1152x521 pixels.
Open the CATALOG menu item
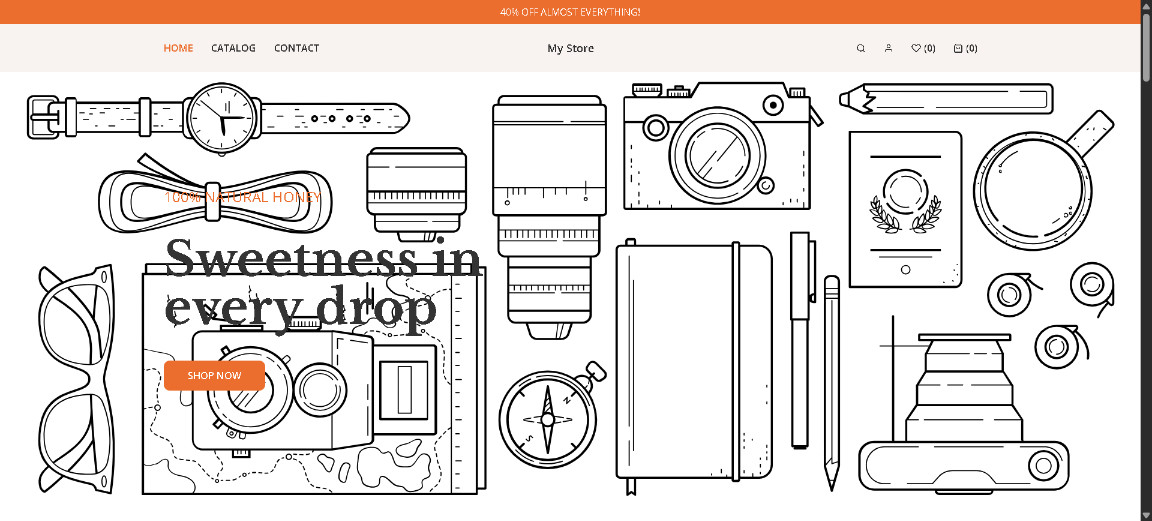tap(233, 48)
